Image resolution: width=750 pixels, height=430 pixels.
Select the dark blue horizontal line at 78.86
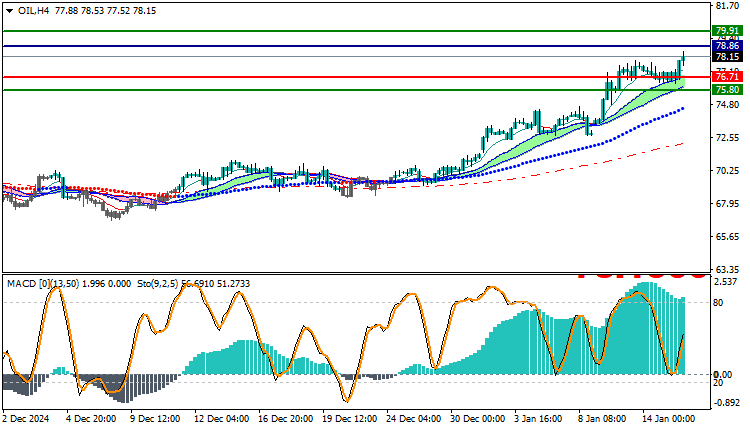click(356, 46)
